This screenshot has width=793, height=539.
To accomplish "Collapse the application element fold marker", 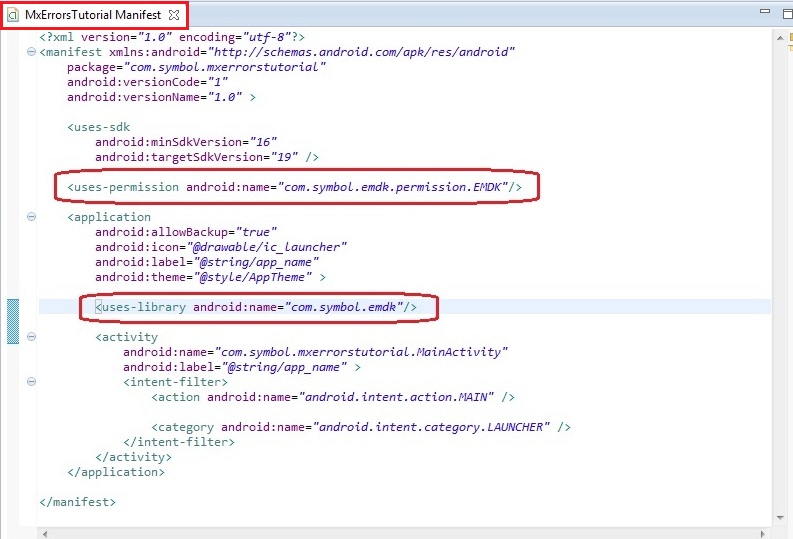I will (32, 217).
